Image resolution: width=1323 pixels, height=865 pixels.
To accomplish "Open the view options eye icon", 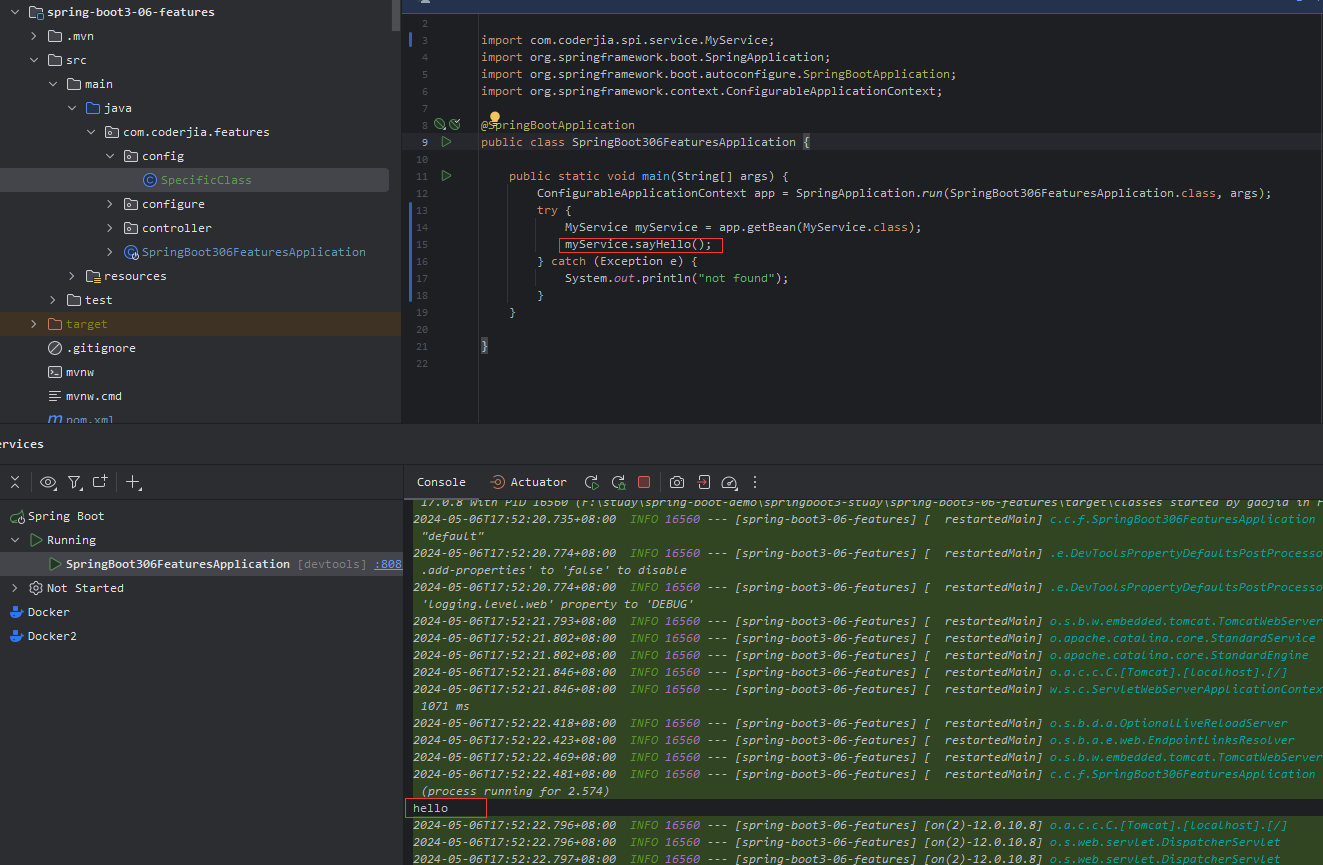I will tap(48, 482).
